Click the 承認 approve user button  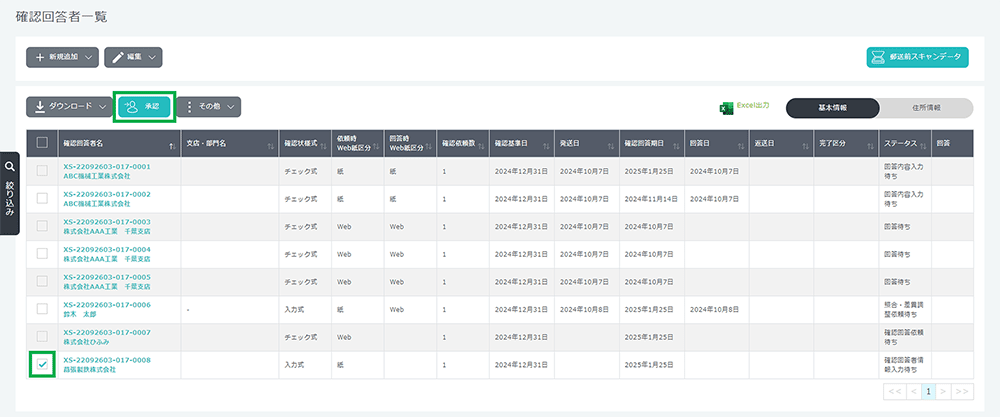coord(144,106)
